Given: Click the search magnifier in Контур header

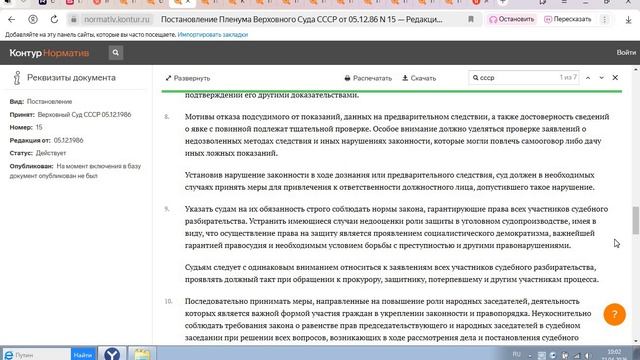Looking at the screenshot, I should coord(116,53).
